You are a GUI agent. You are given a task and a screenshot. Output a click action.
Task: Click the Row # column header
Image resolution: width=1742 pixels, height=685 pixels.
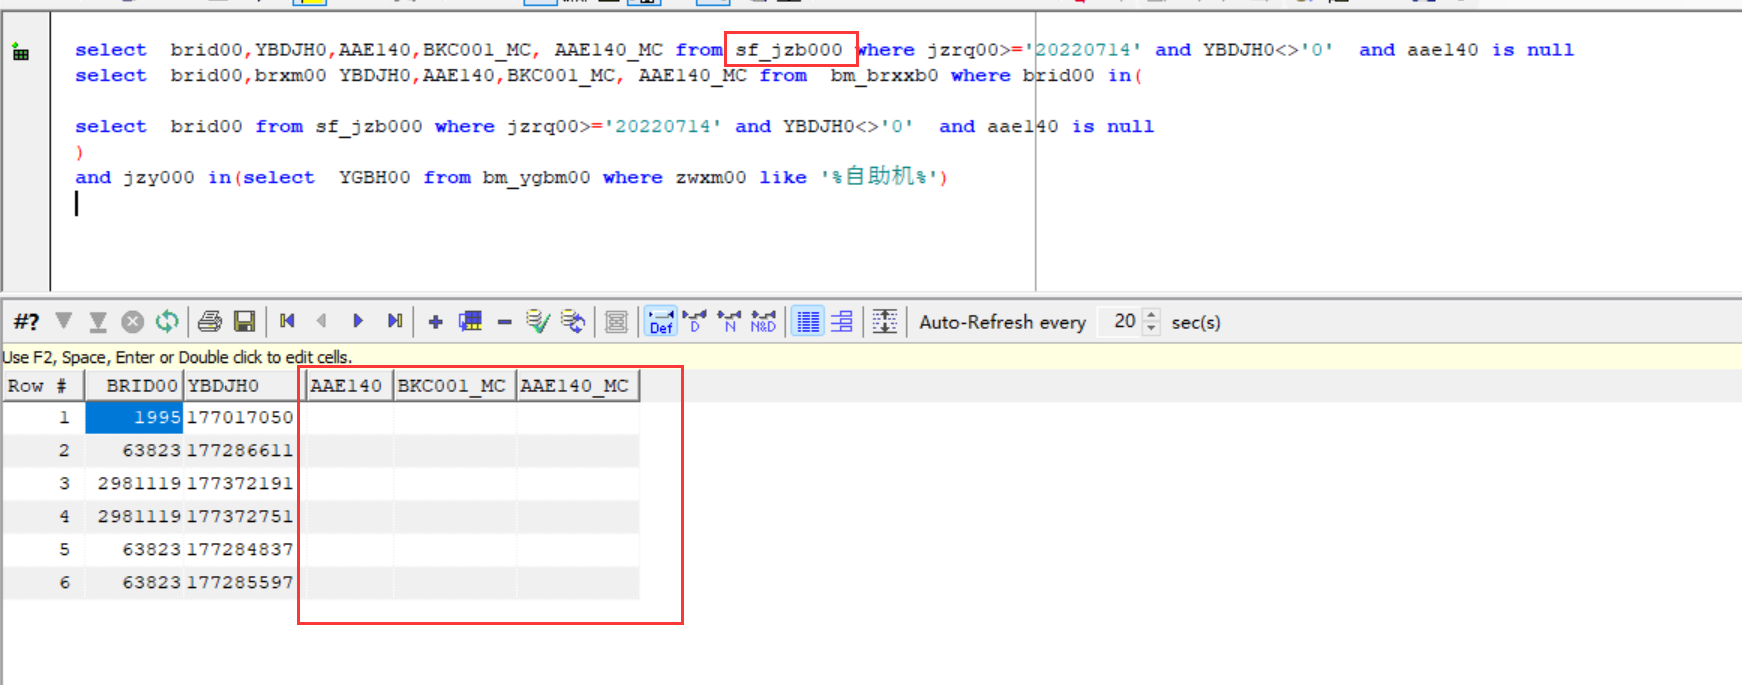pos(43,386)
